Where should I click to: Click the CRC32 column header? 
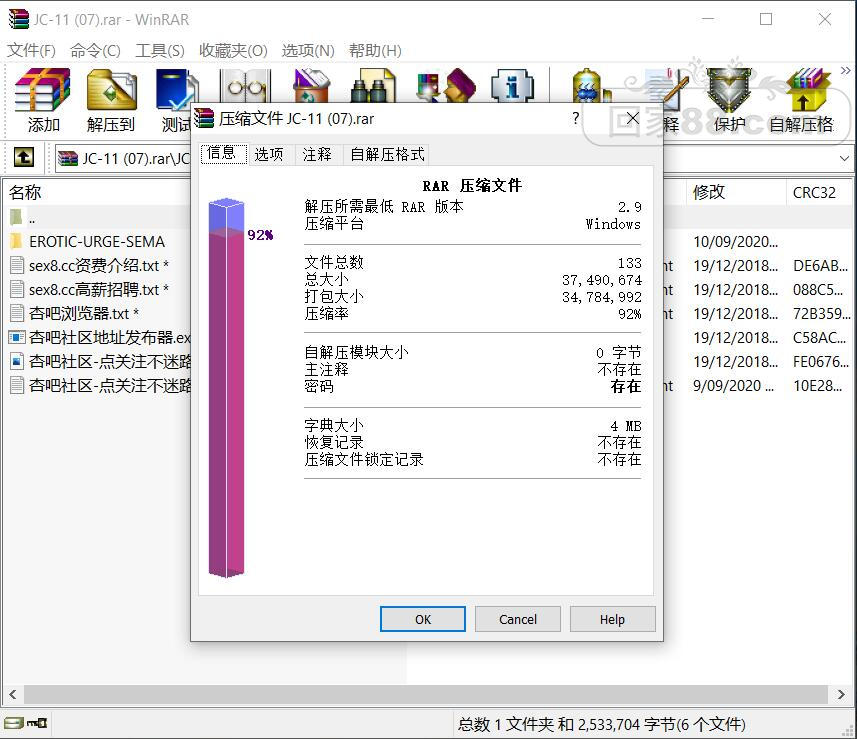click(x=814, y=192)
